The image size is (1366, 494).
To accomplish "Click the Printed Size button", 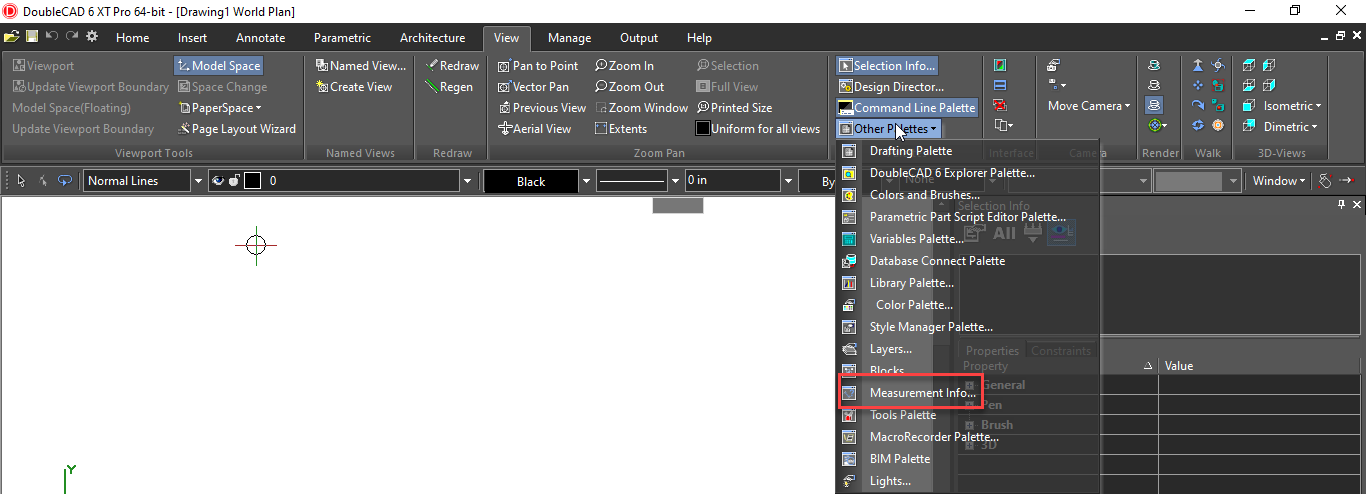I will point(734,108).
